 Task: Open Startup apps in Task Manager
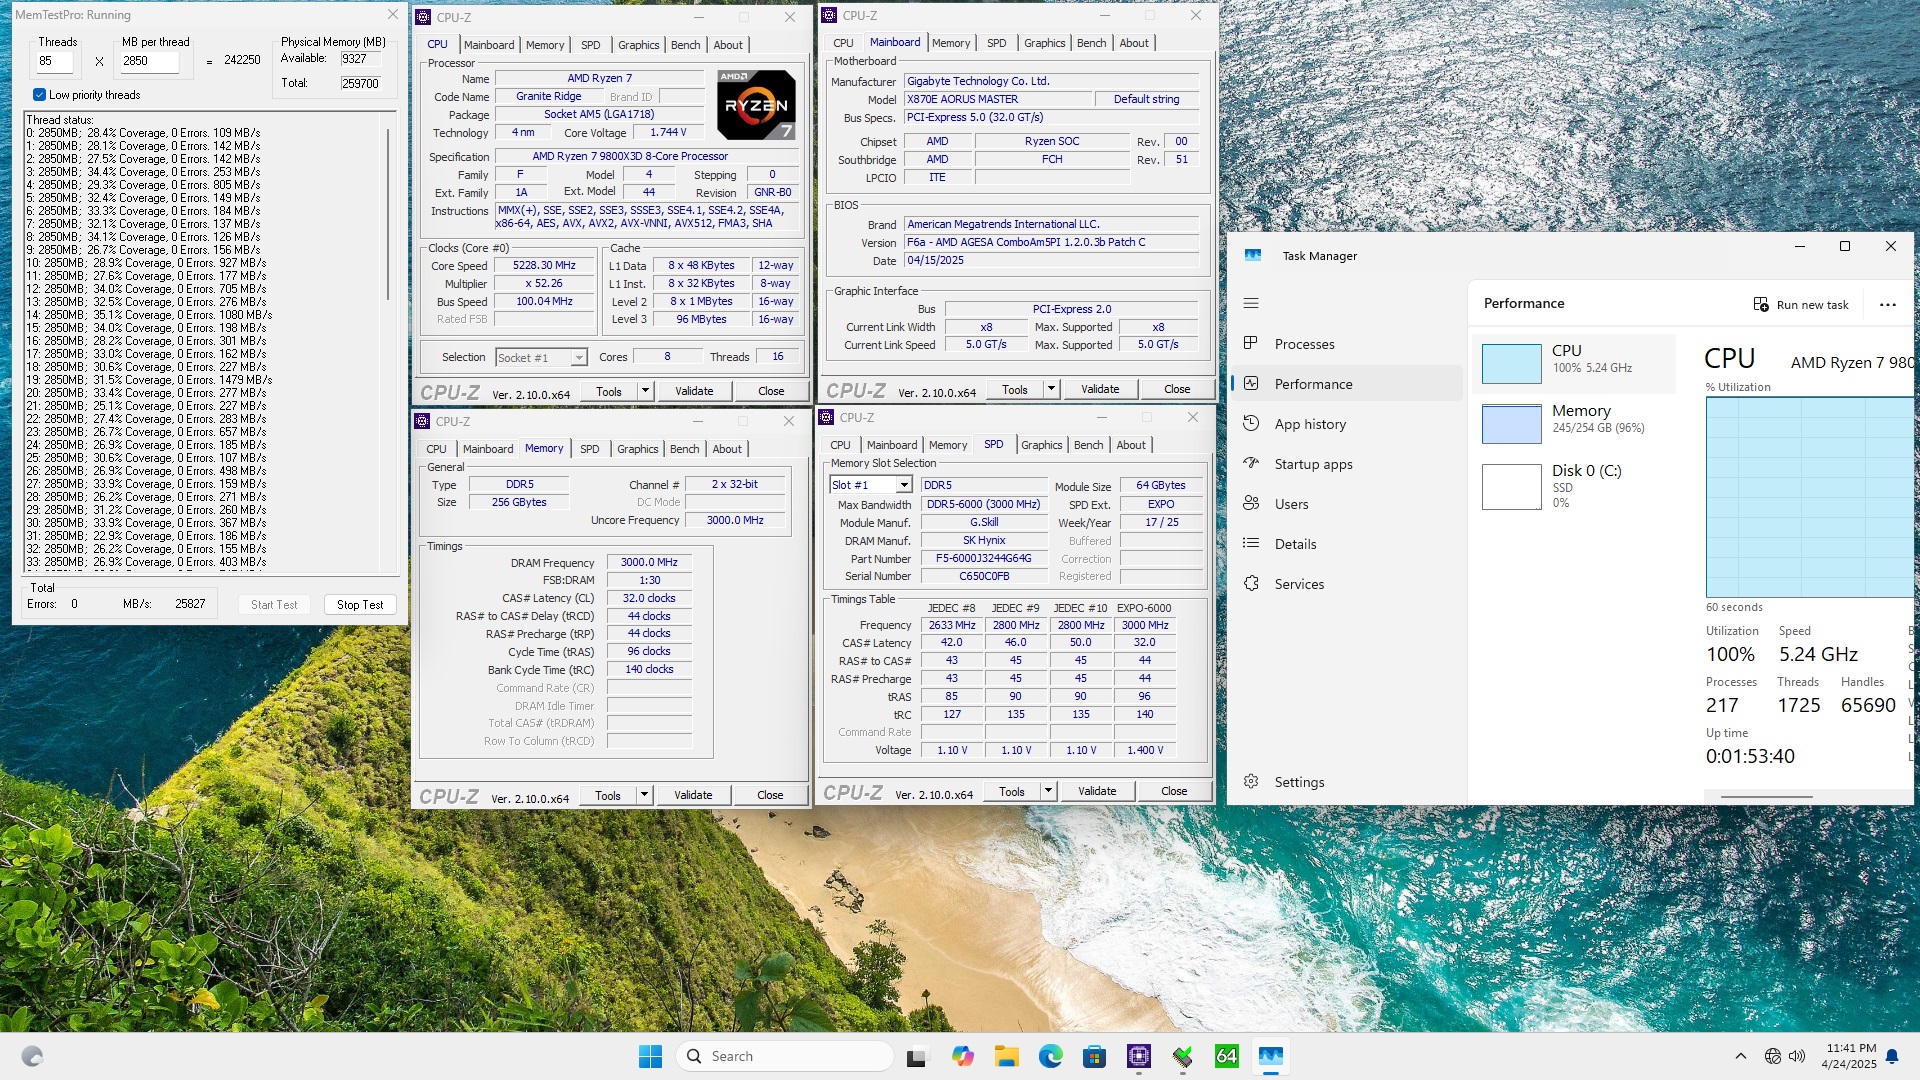[1347, 464]
